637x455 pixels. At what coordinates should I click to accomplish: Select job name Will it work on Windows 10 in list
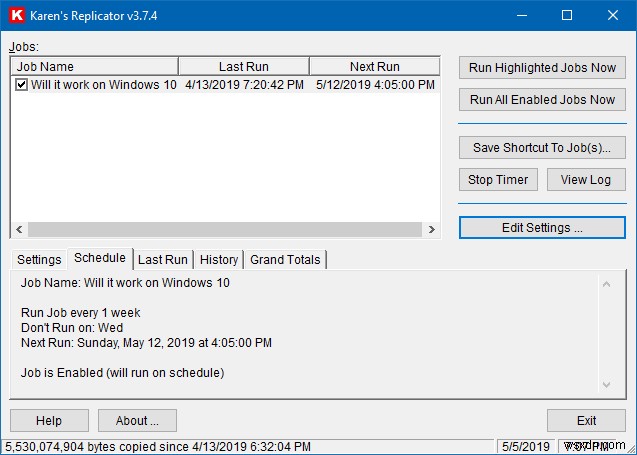104,84
